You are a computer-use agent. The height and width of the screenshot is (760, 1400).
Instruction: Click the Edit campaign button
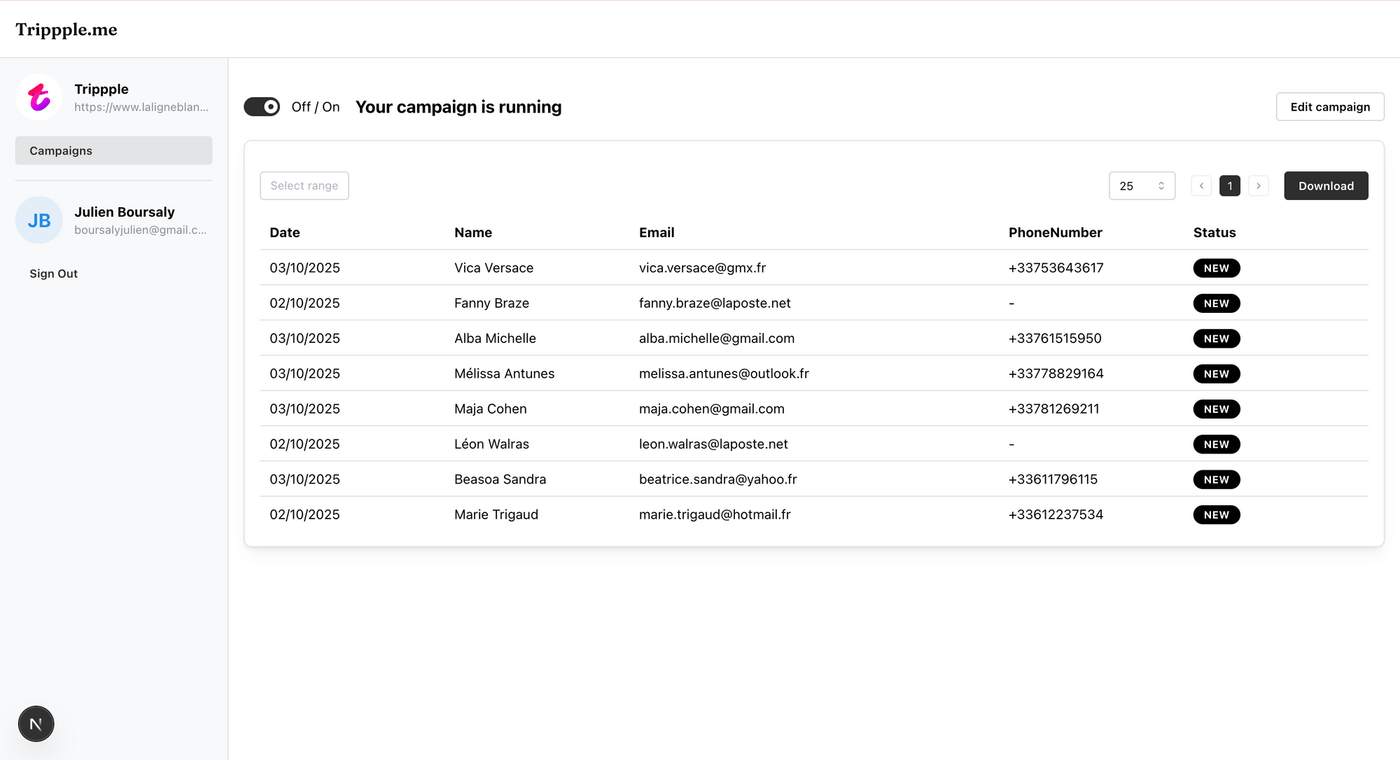(1329, 107)
